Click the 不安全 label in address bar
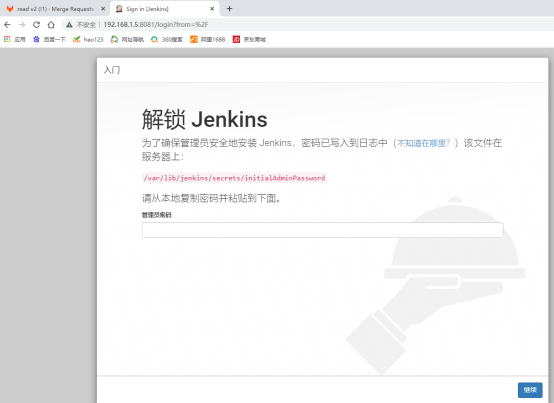The height and width of the screenshot is (403, 554). click(86, 24)
